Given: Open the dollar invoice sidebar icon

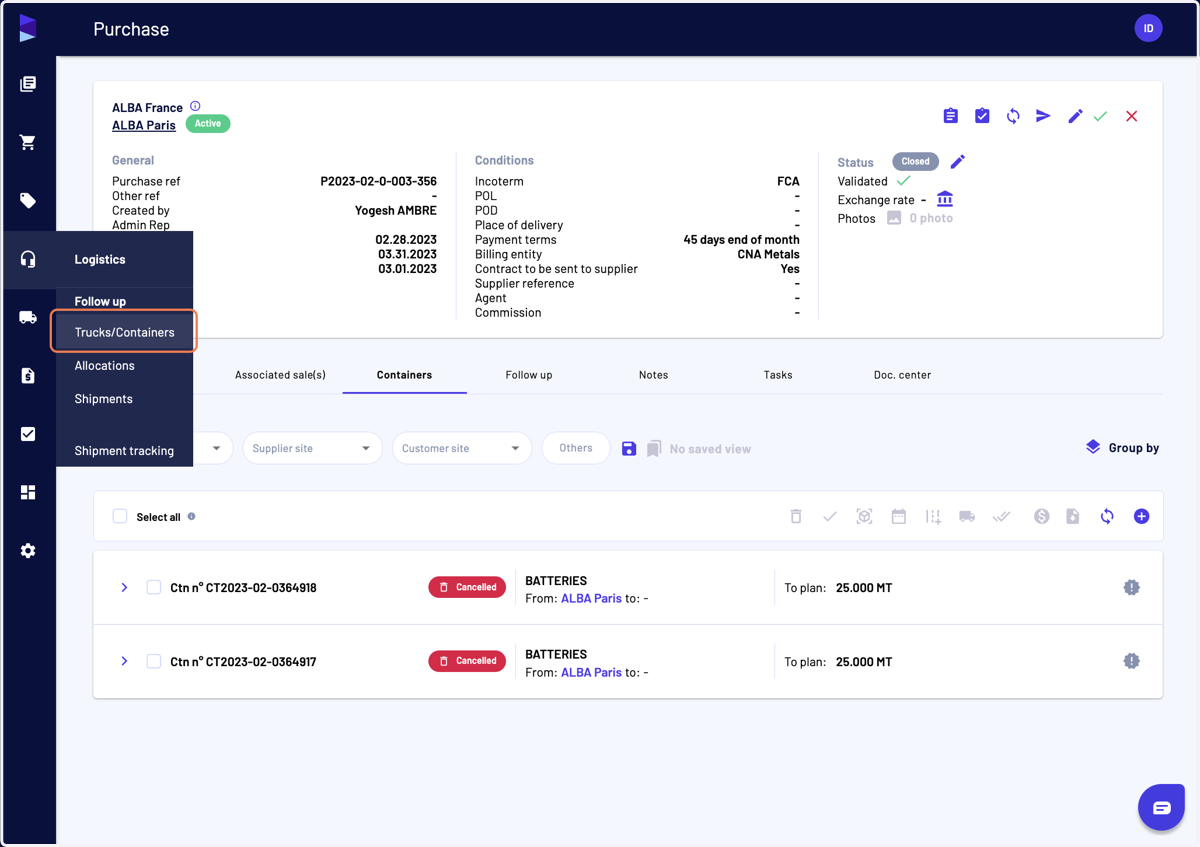Looking at the screenshot, I should pyautogui.click(x=28, y=376).
